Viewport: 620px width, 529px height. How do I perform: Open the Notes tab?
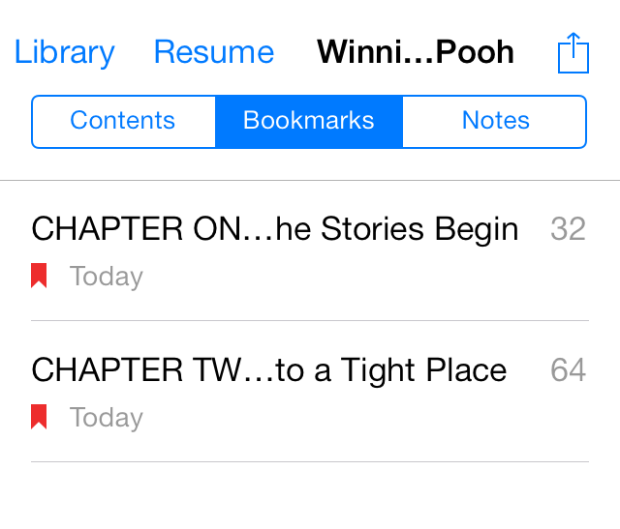click(x=495, y=122)
